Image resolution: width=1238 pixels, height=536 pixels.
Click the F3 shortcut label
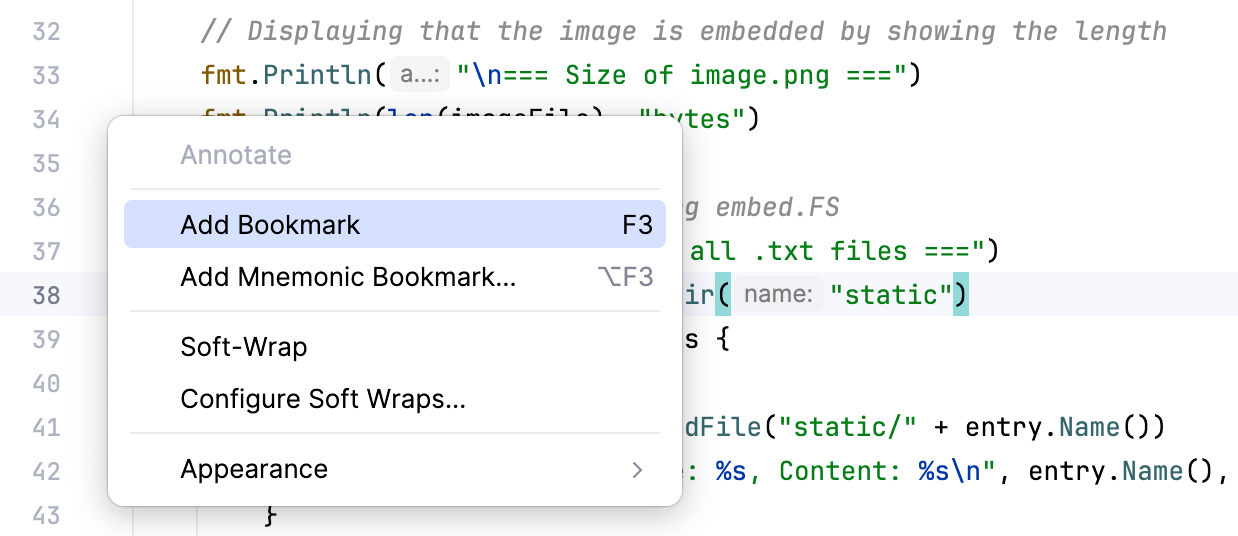[638, 225]
